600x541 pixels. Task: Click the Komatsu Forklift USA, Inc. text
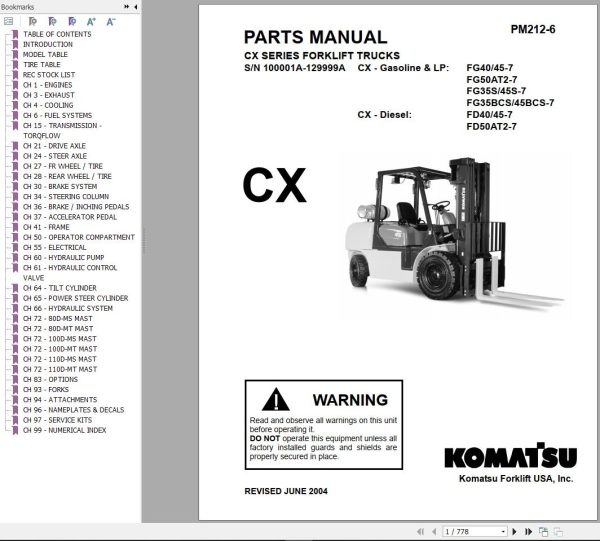point(516,478)
